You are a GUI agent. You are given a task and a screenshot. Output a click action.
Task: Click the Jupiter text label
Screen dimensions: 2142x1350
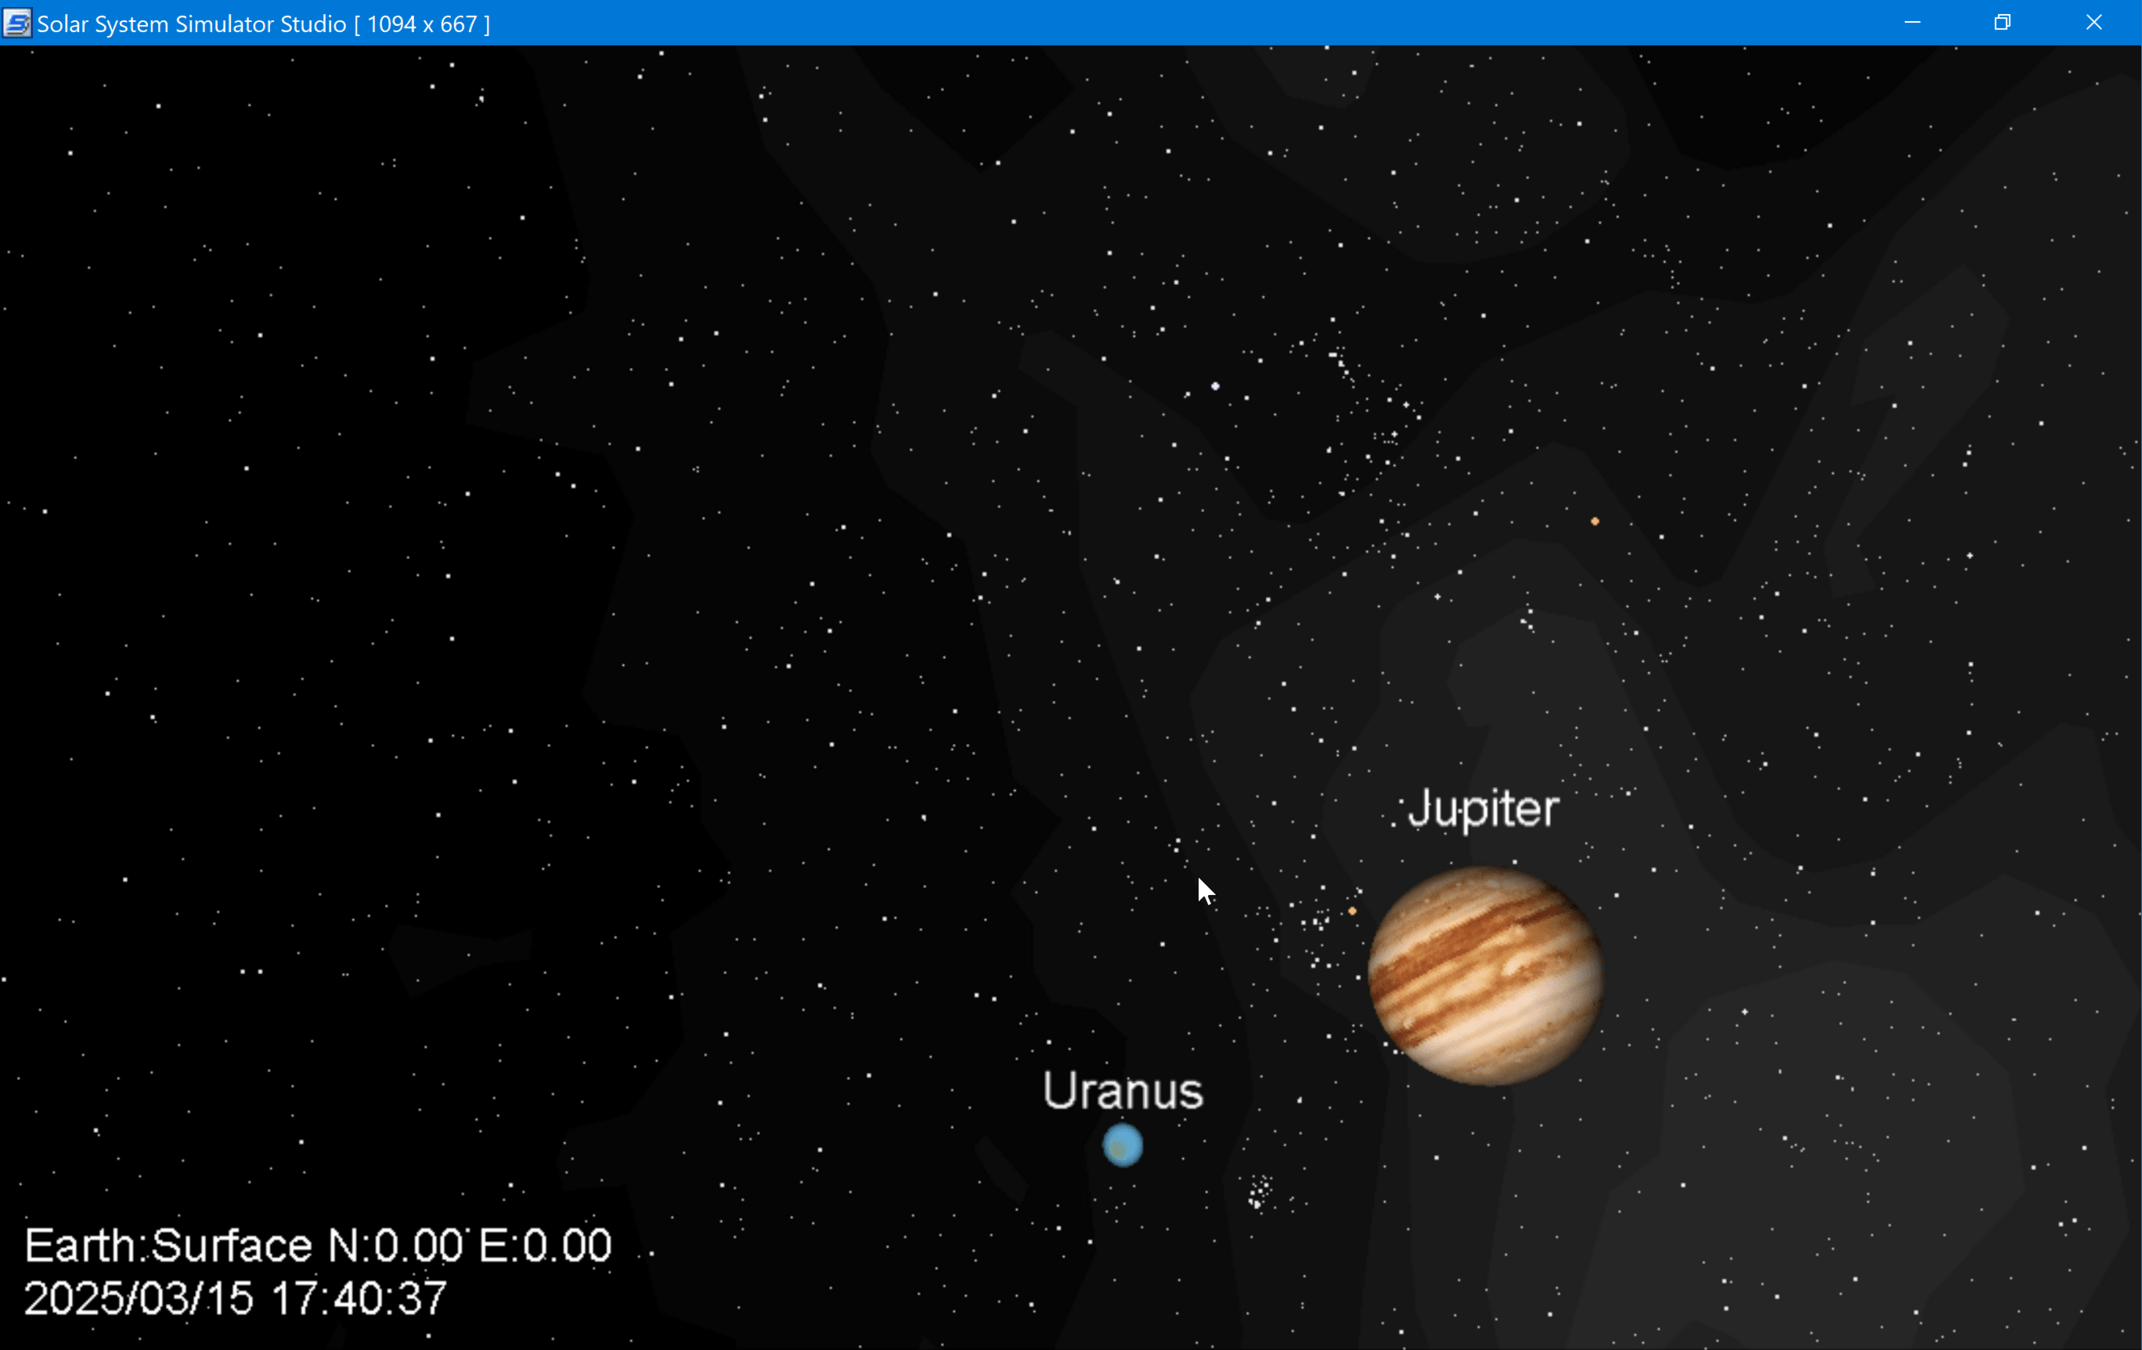(x=1483, y=809)
